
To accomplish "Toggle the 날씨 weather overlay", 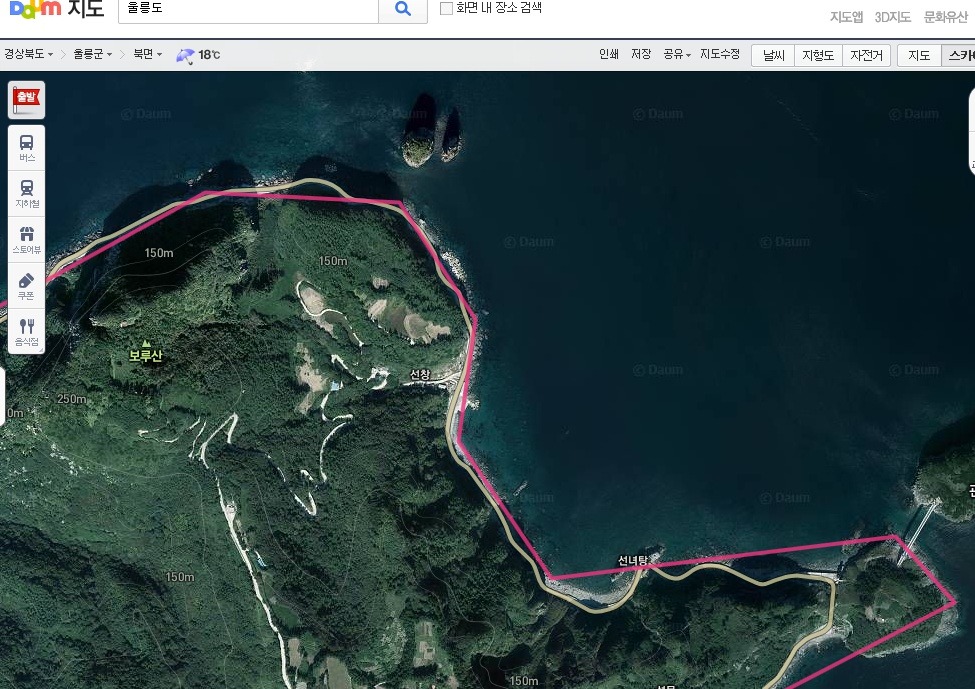I will (774, 55).
